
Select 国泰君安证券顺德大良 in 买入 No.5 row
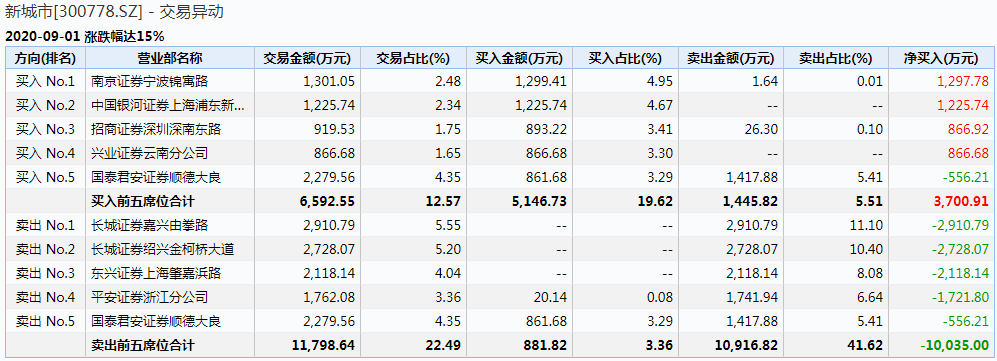click(156, 177)
